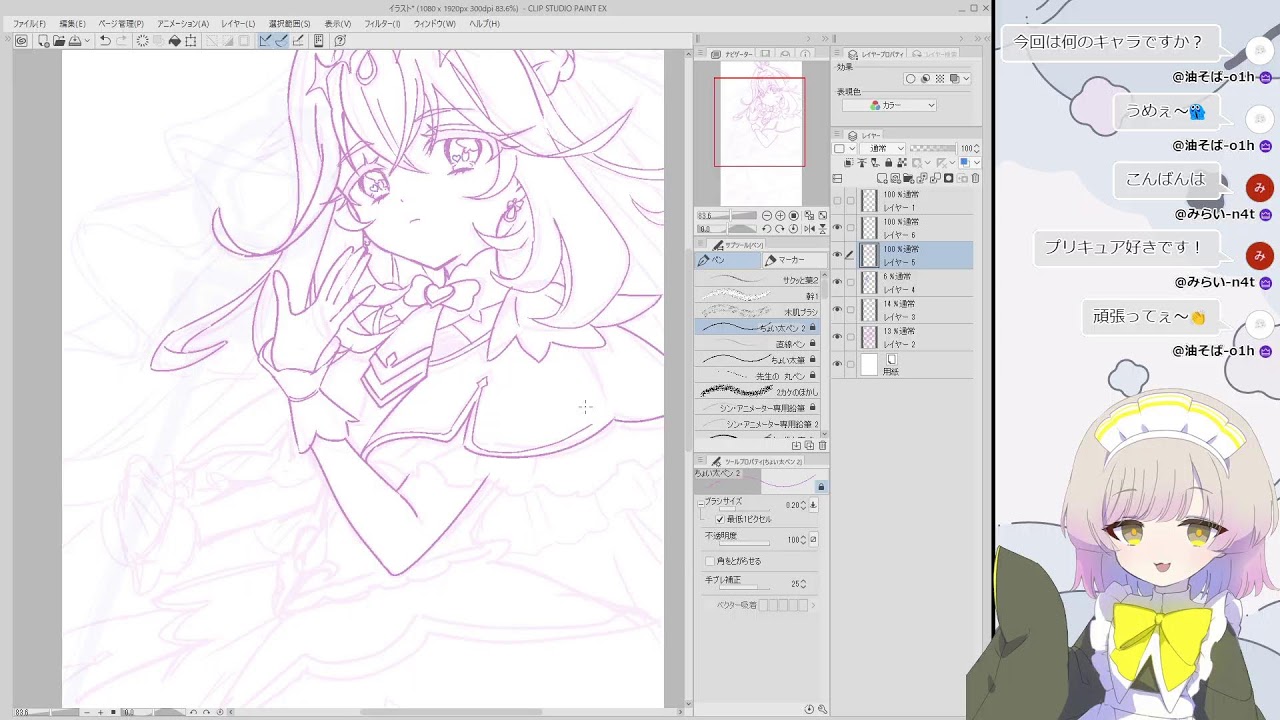Zoom in in the Navigator panel
The height and width of the screenshot is (720, 1280).
[x=780, y=216]
